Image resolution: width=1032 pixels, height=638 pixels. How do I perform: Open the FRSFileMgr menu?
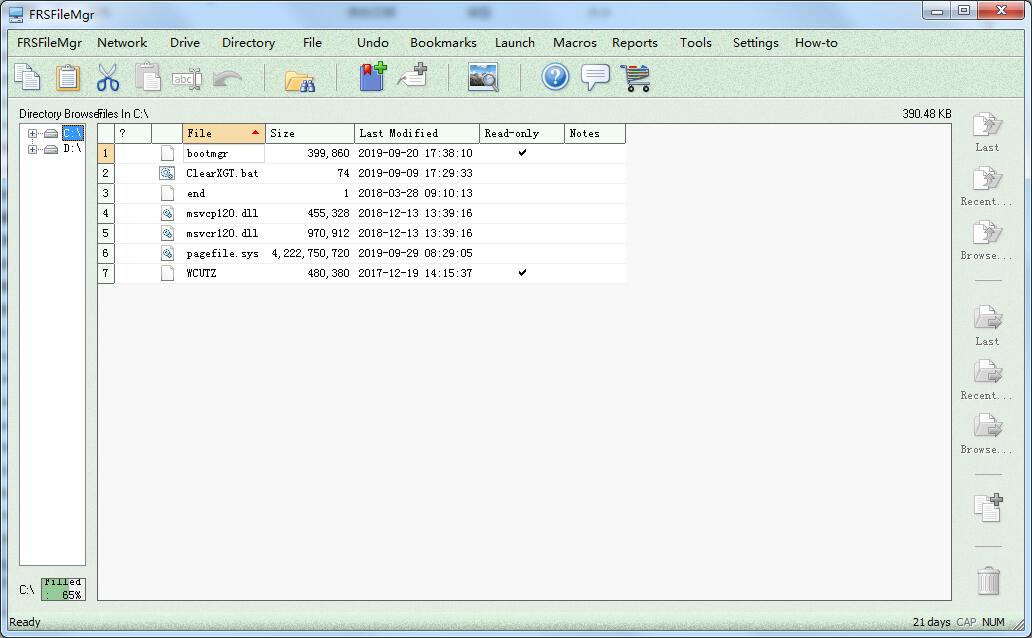coord(49,43)
